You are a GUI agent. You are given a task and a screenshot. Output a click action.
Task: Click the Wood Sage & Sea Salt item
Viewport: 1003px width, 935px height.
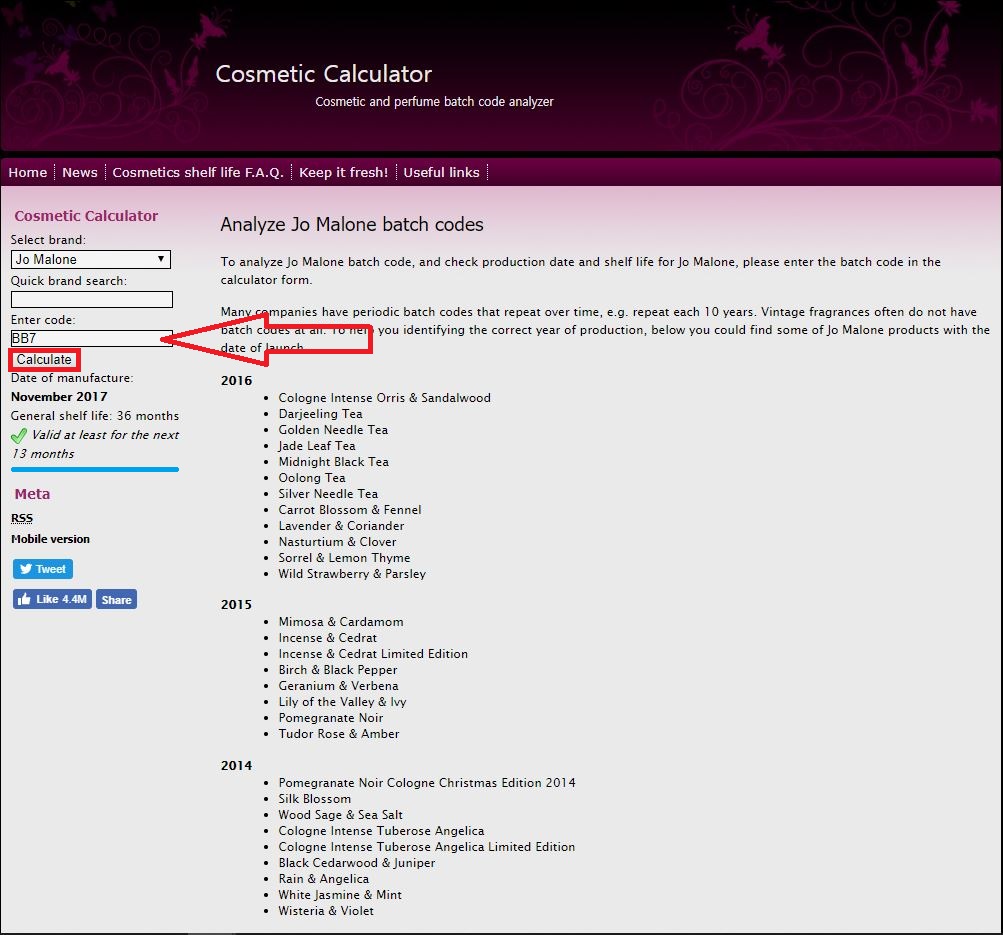coord(340,815)
